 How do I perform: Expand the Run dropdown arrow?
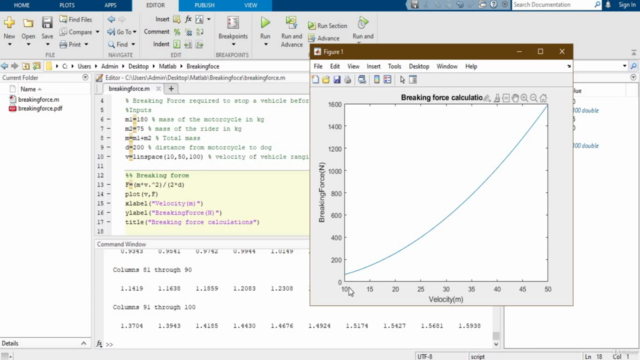(x=265, y=44)
